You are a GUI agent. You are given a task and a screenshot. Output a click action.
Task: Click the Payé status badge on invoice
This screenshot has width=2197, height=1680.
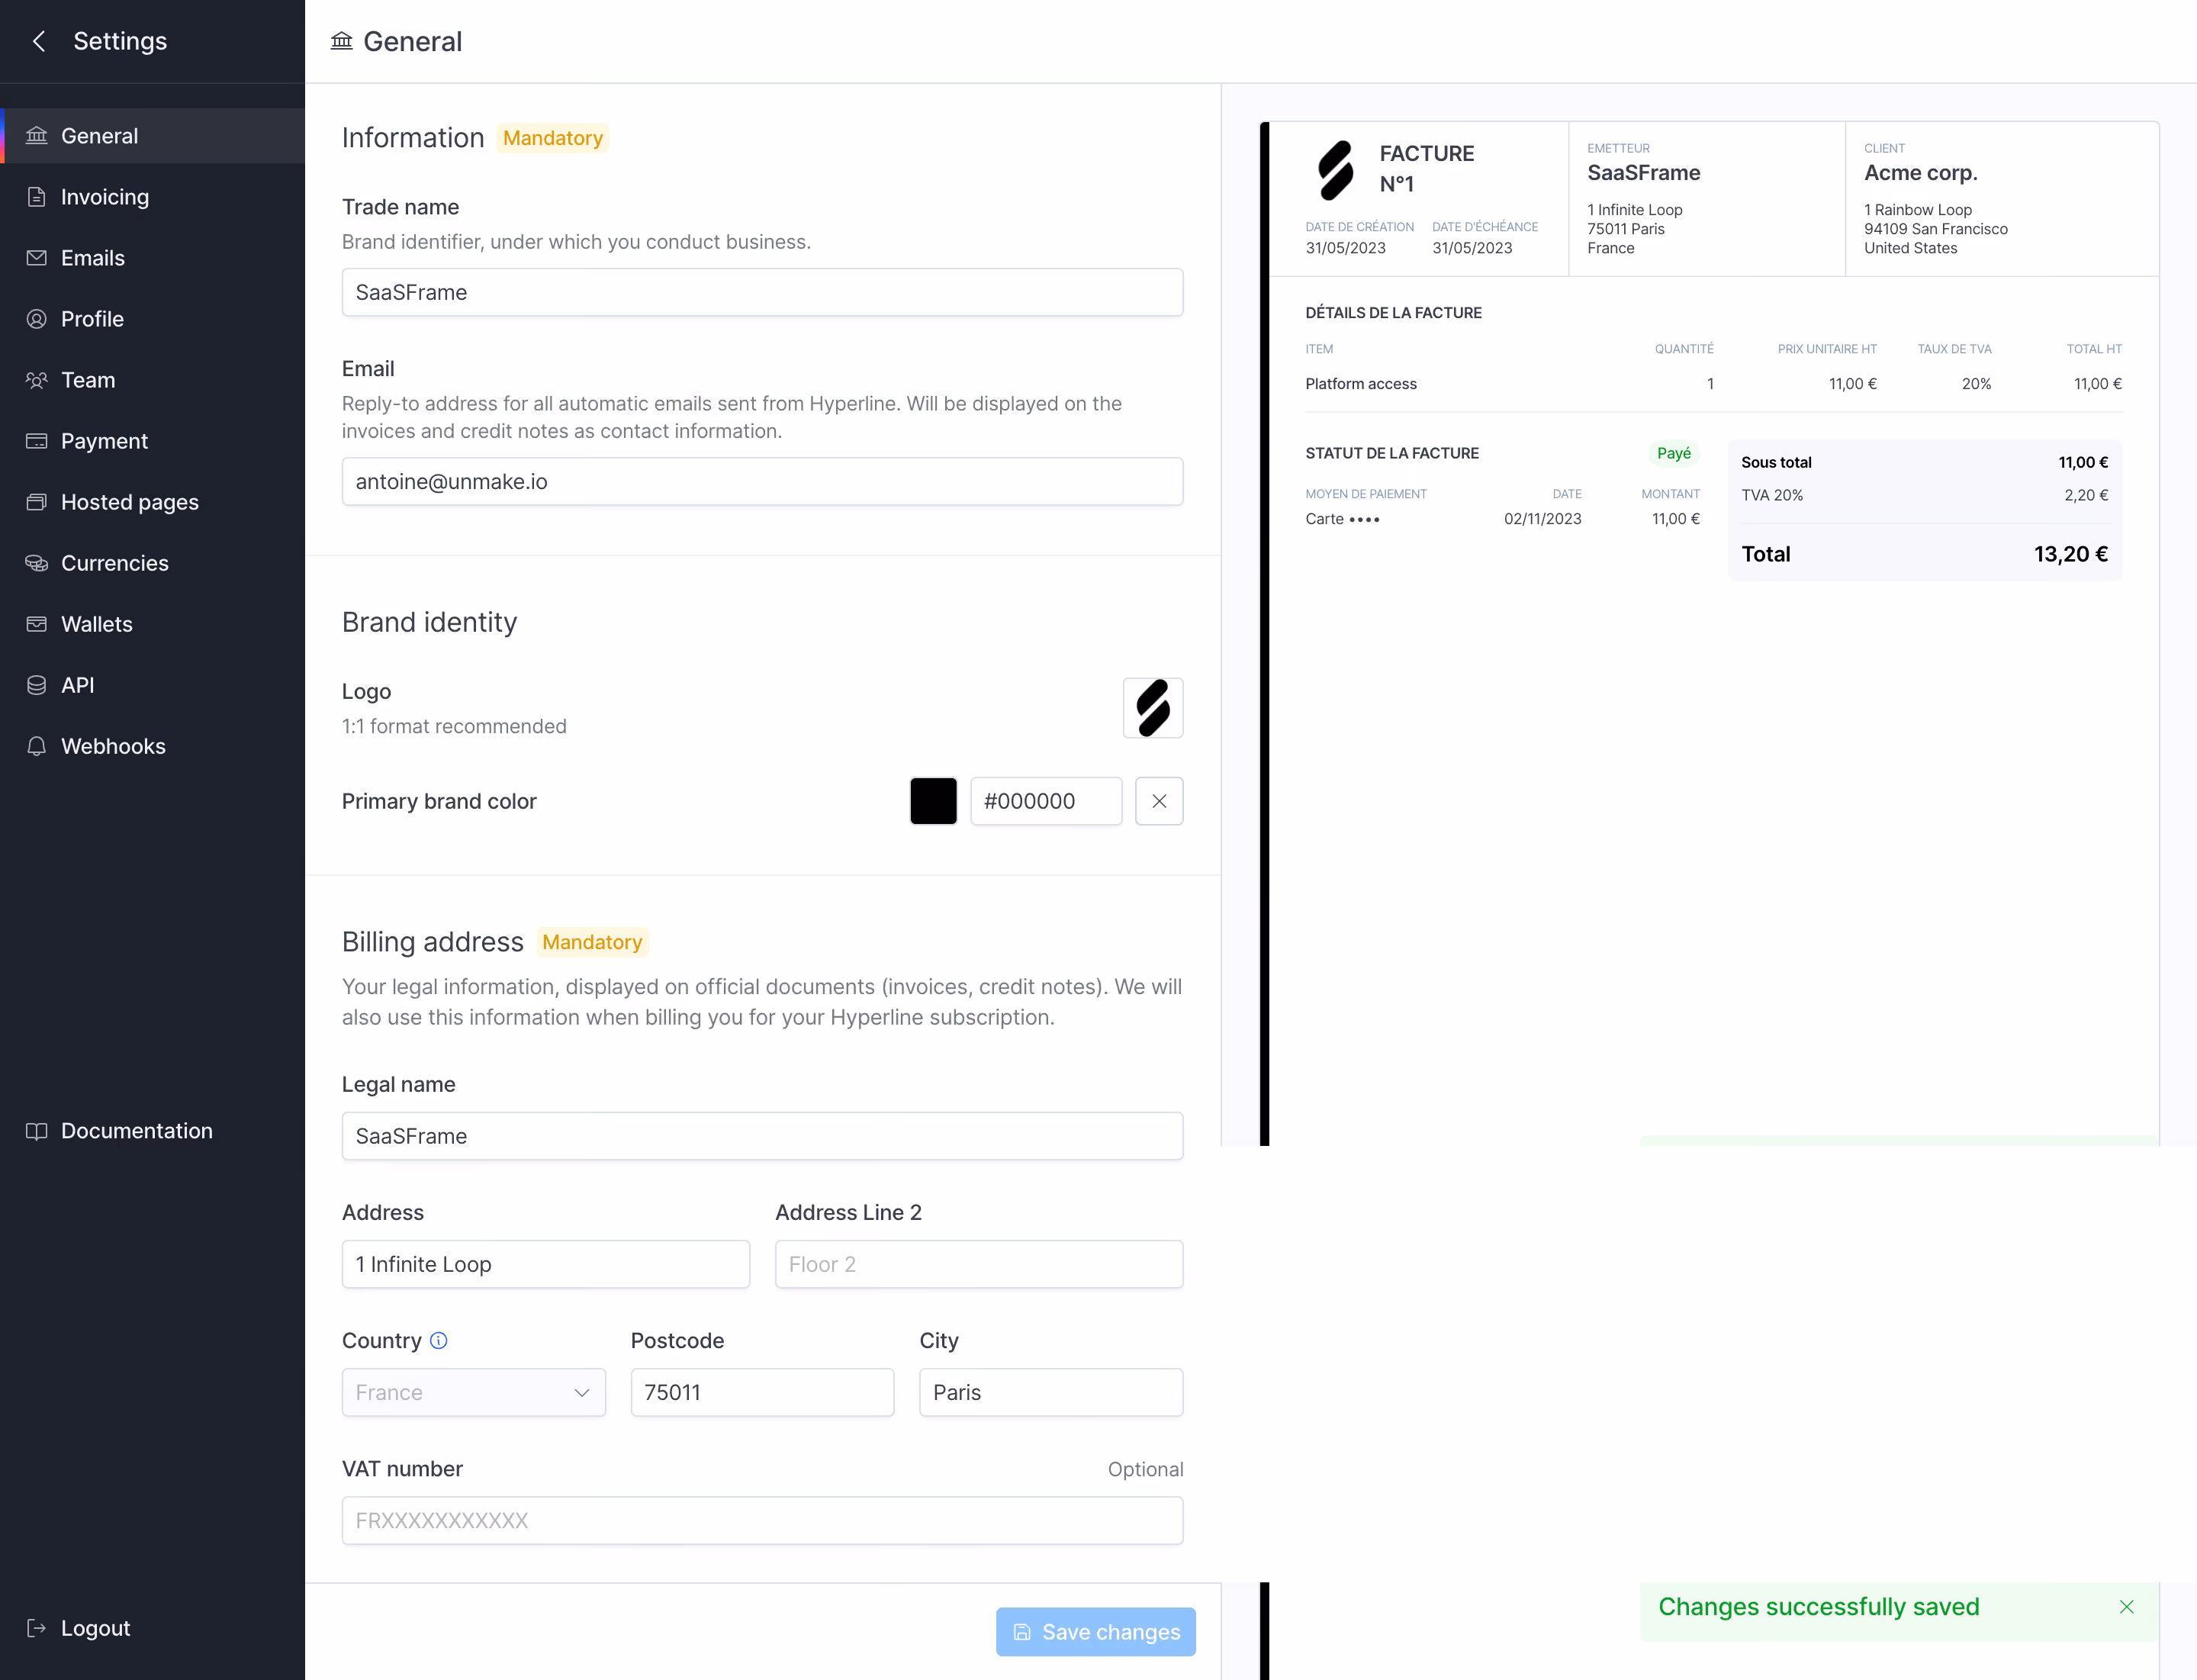point(1673,453)
